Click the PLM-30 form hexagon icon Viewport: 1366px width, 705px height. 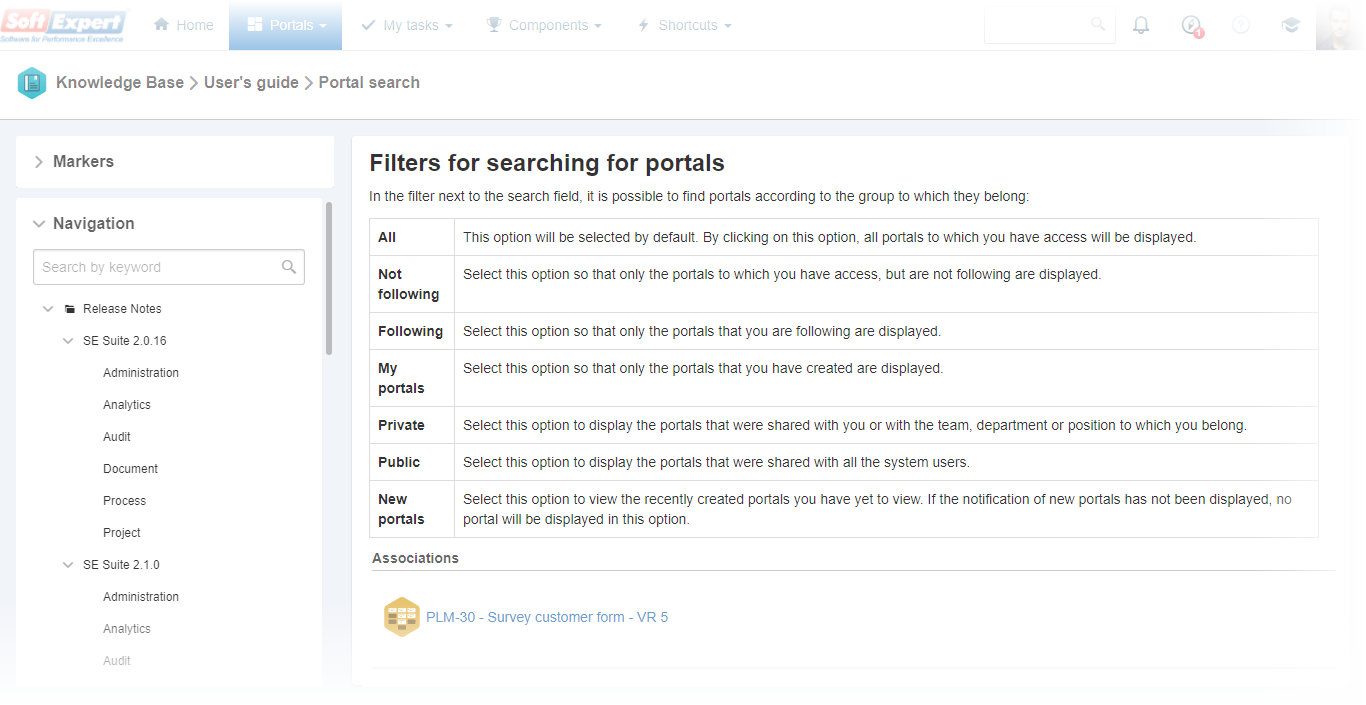pos(402,617)
